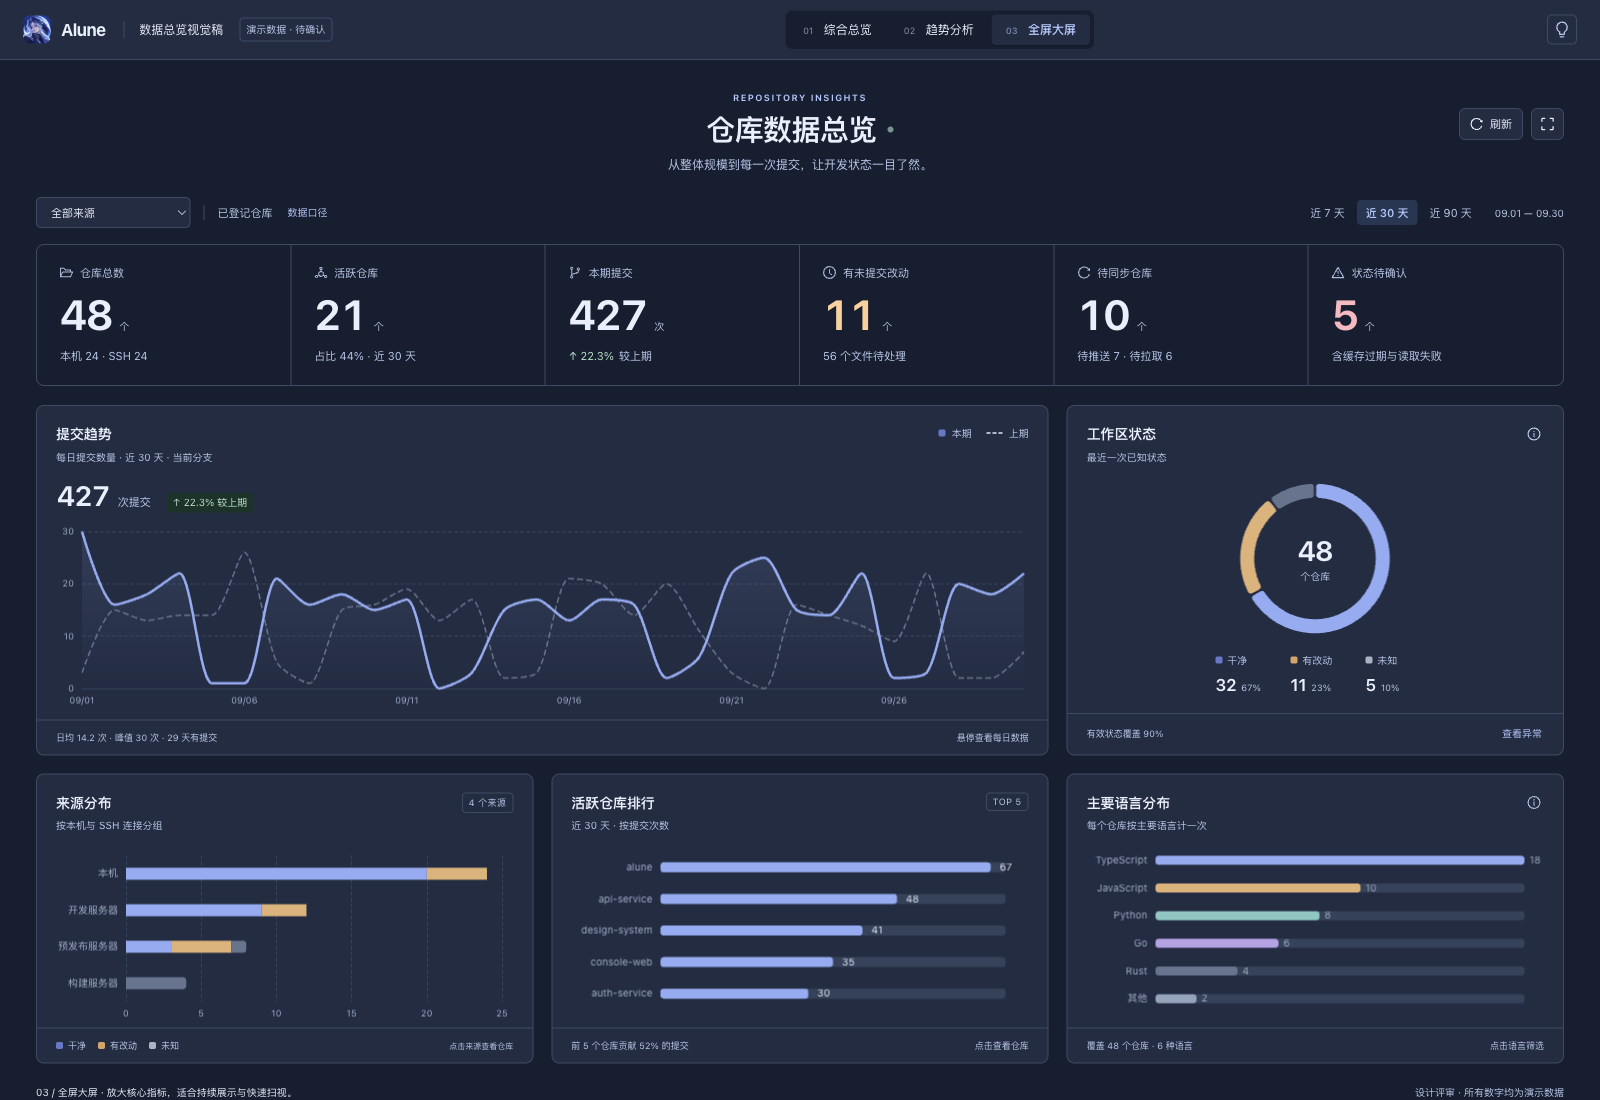Switch to the 全屏大屏 tab
Screen dimensions: 1600x1100
point(1040,30)
